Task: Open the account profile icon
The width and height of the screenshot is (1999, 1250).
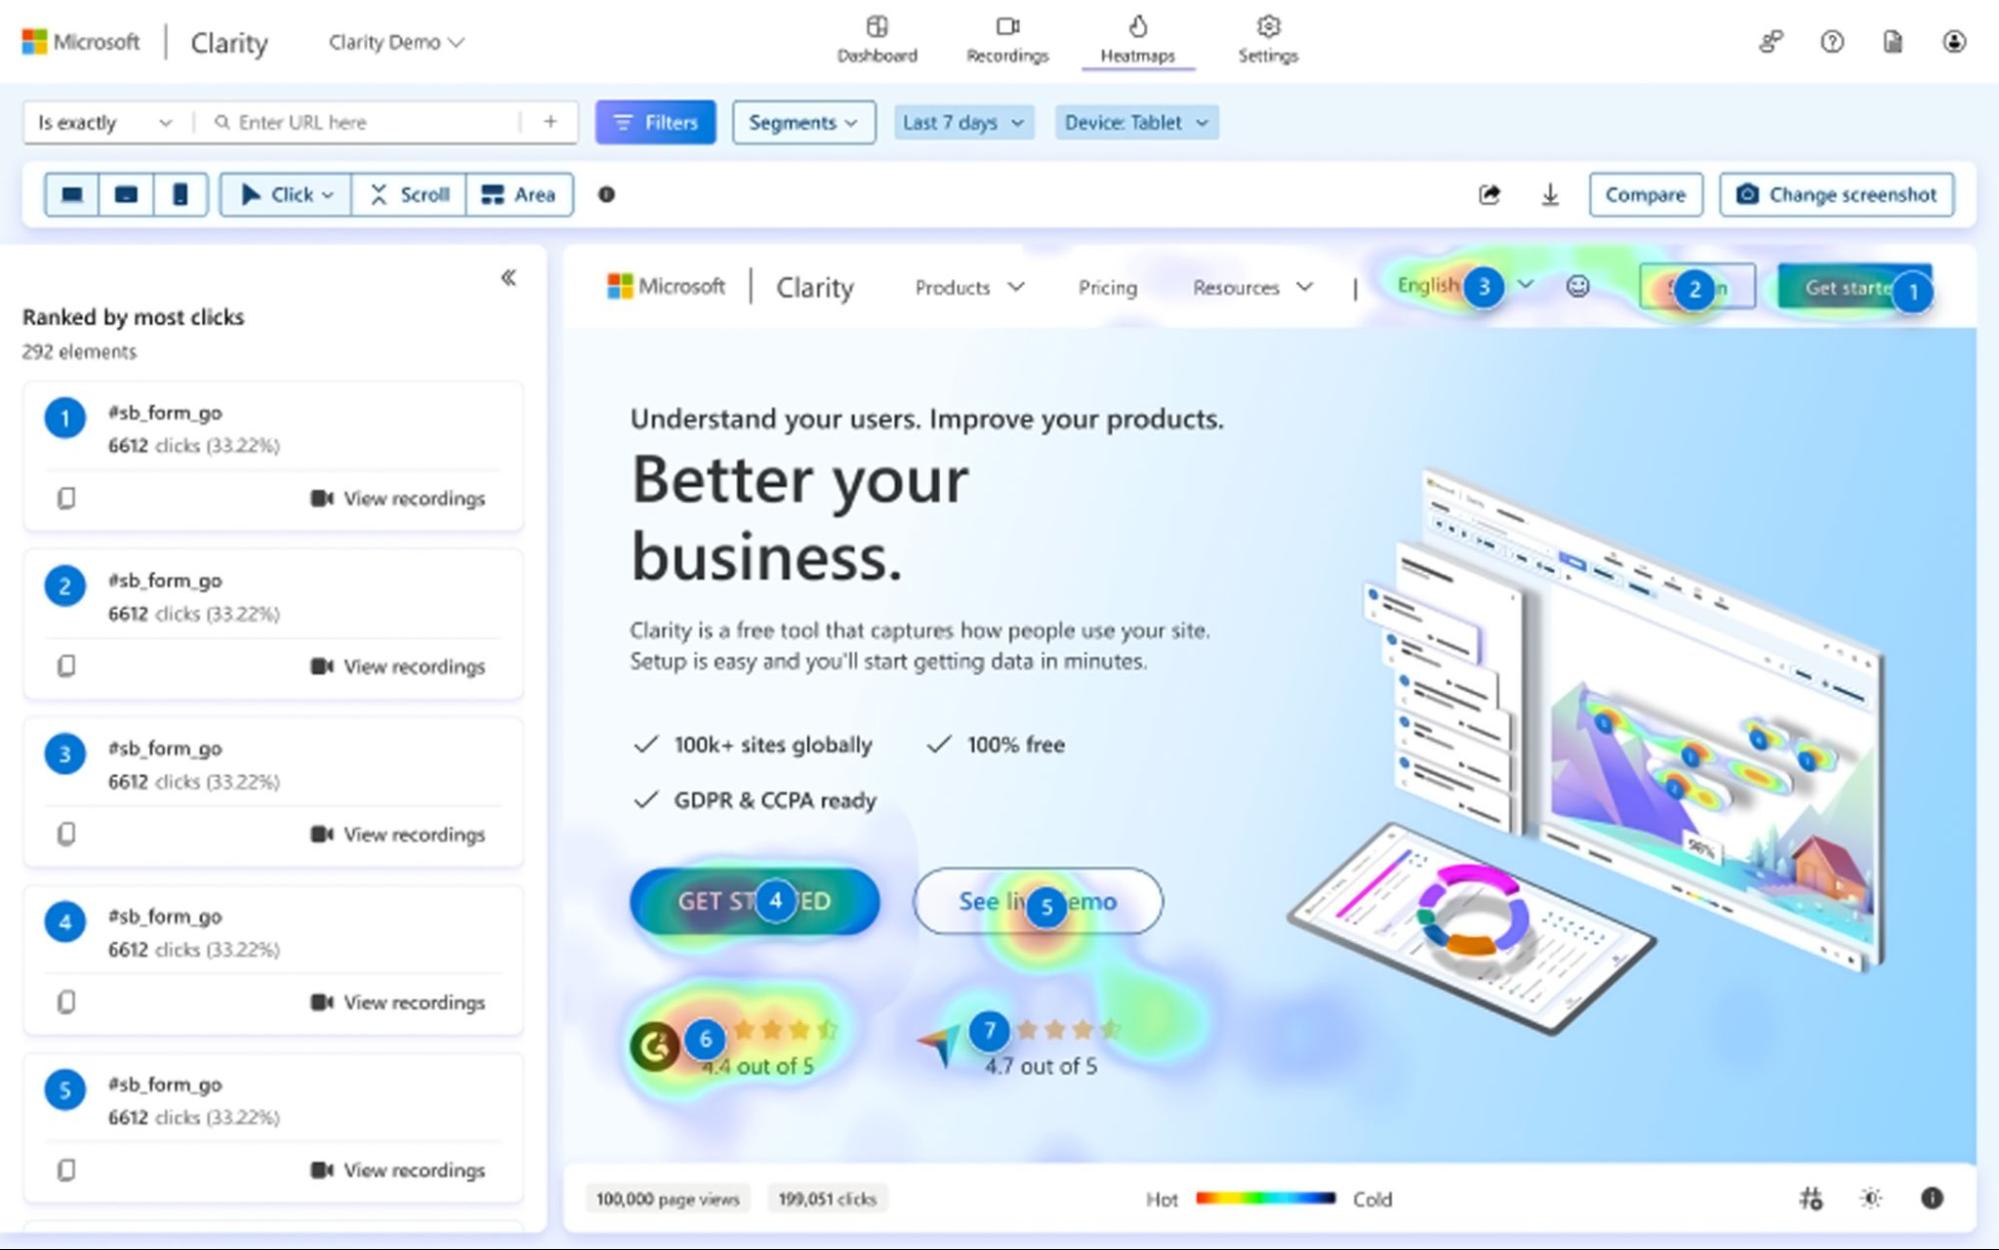Action: [1954, 42]
